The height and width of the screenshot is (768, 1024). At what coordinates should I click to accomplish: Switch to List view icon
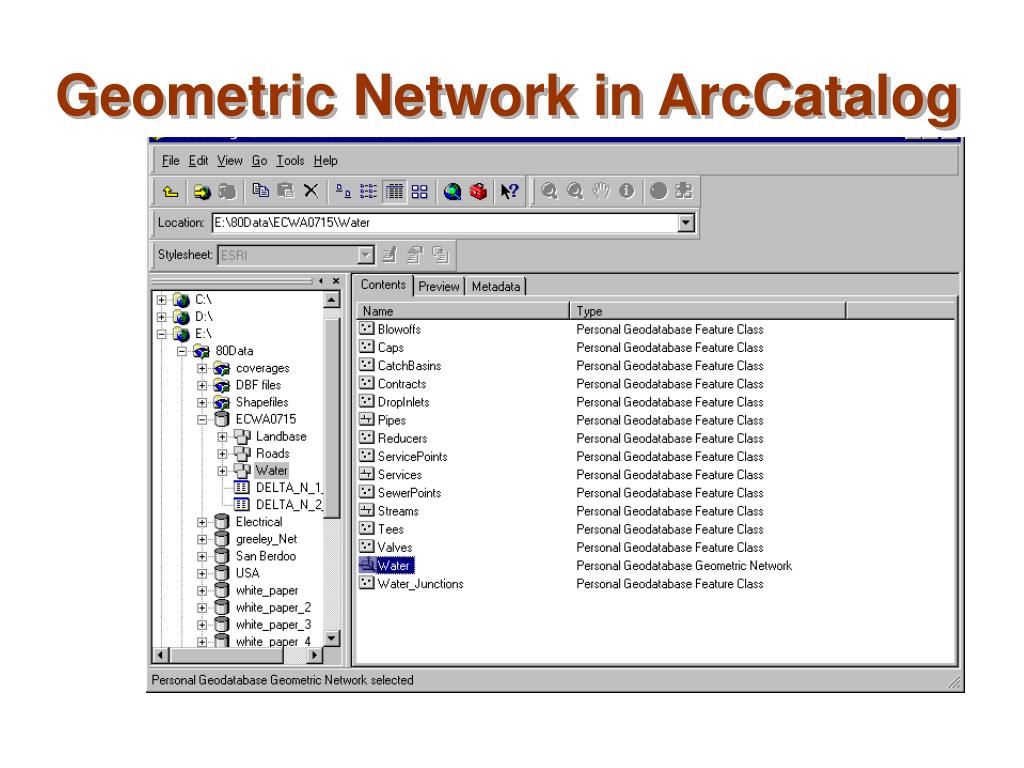pyautogui.click(x=368, y=191)
